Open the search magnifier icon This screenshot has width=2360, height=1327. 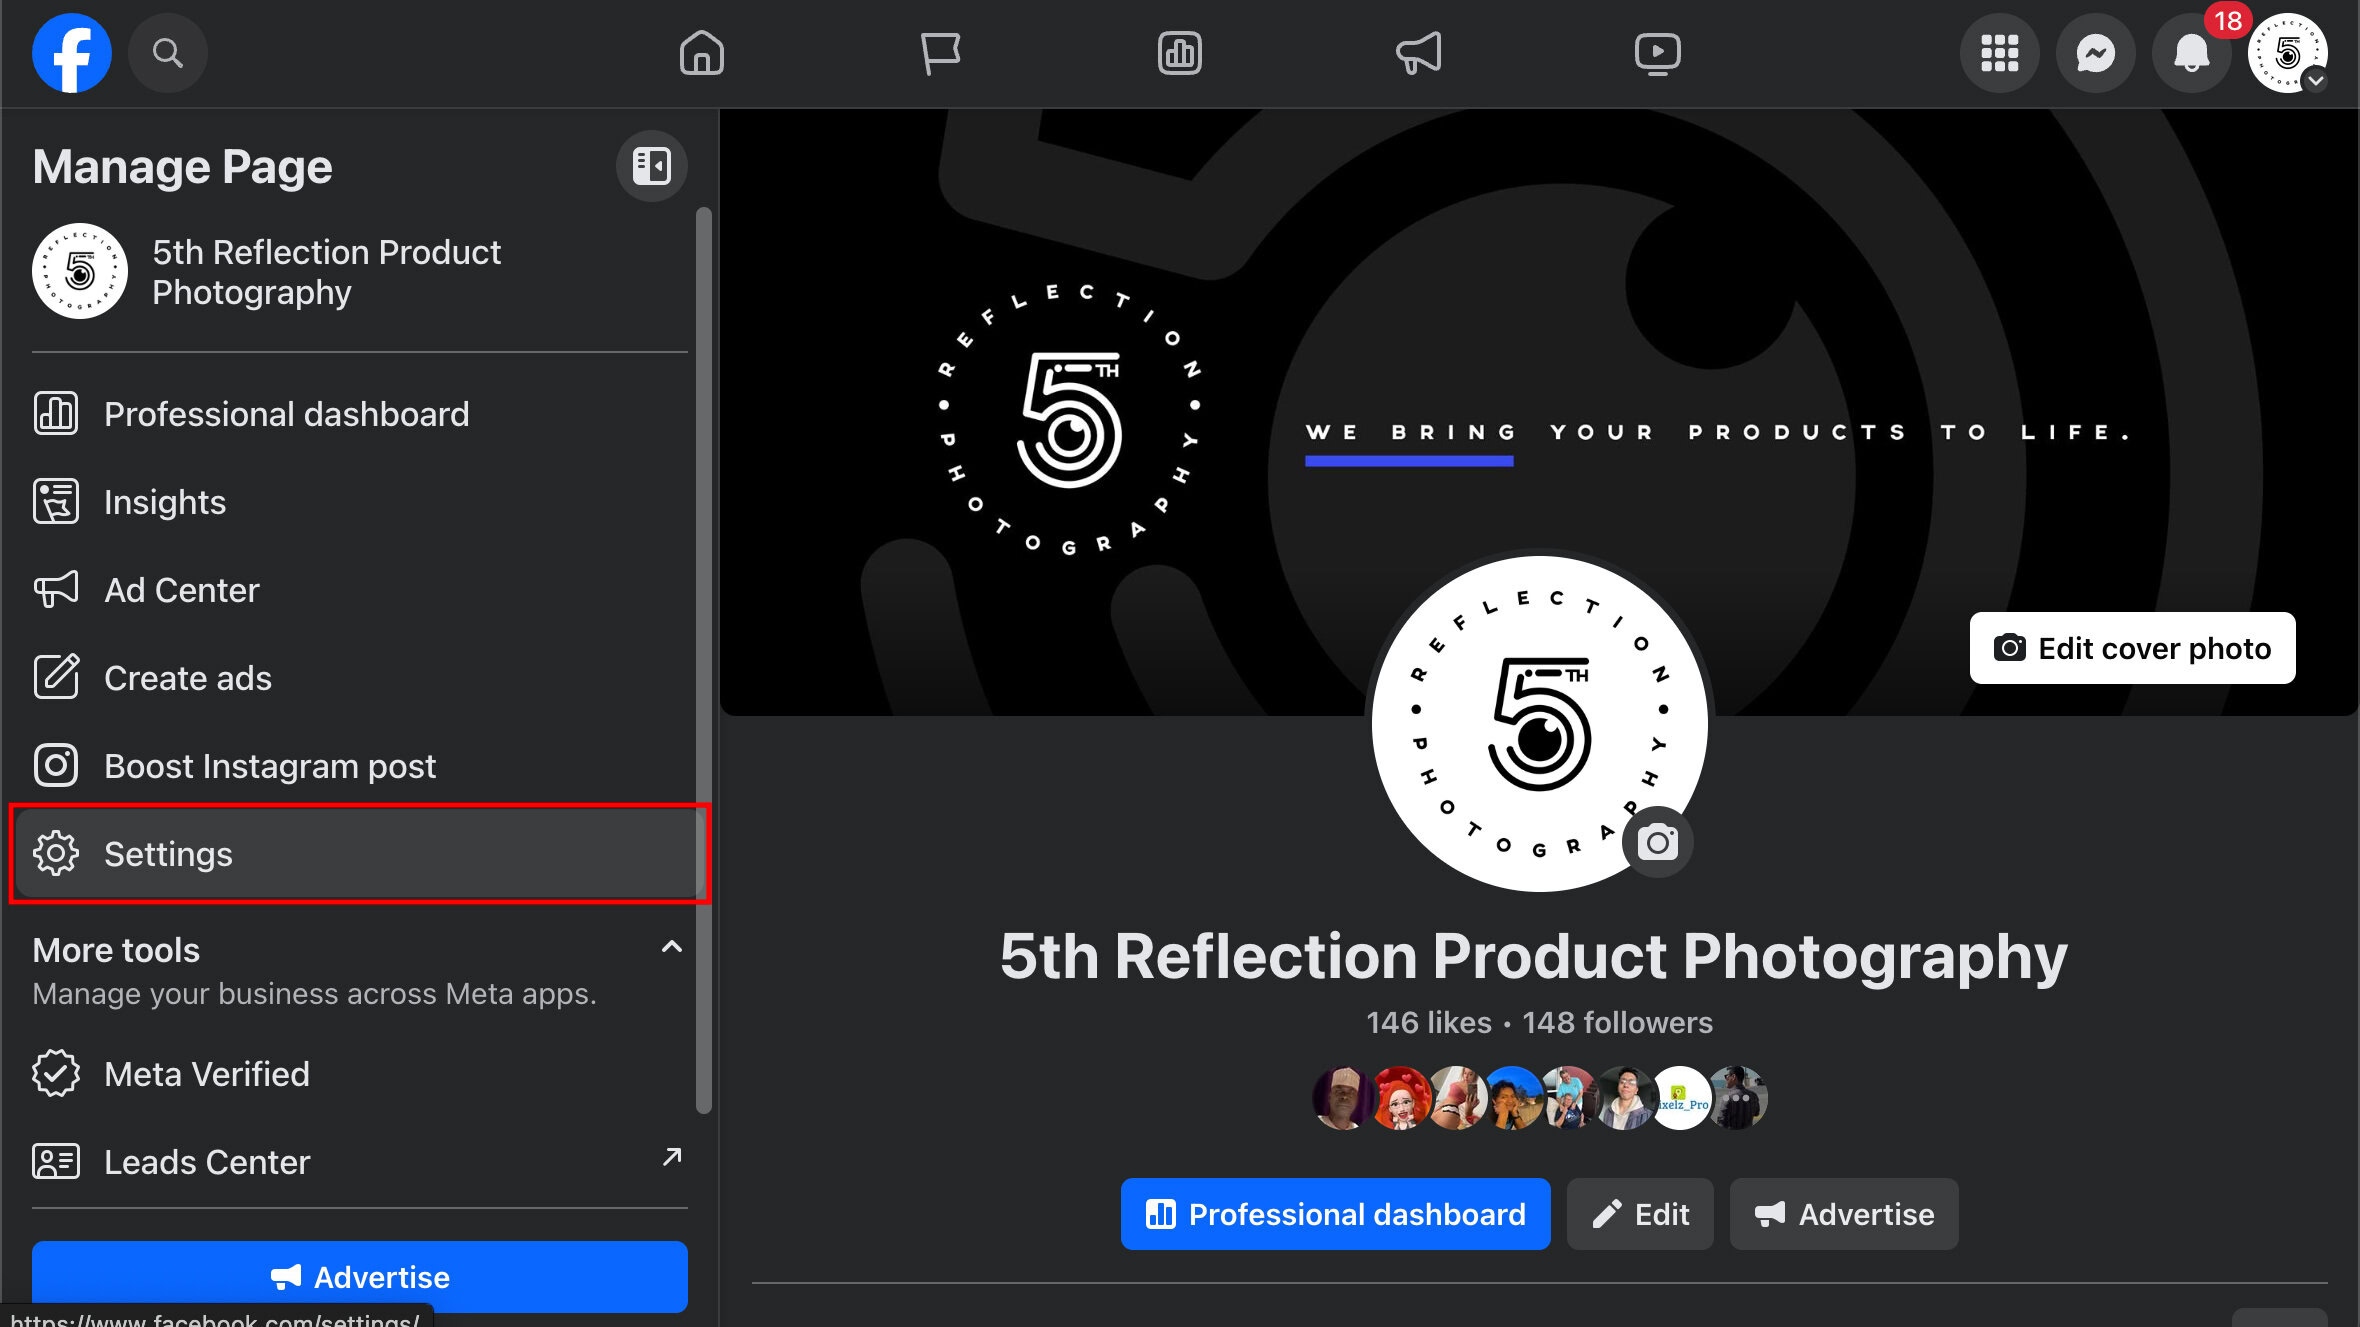(x=167, y=53)
